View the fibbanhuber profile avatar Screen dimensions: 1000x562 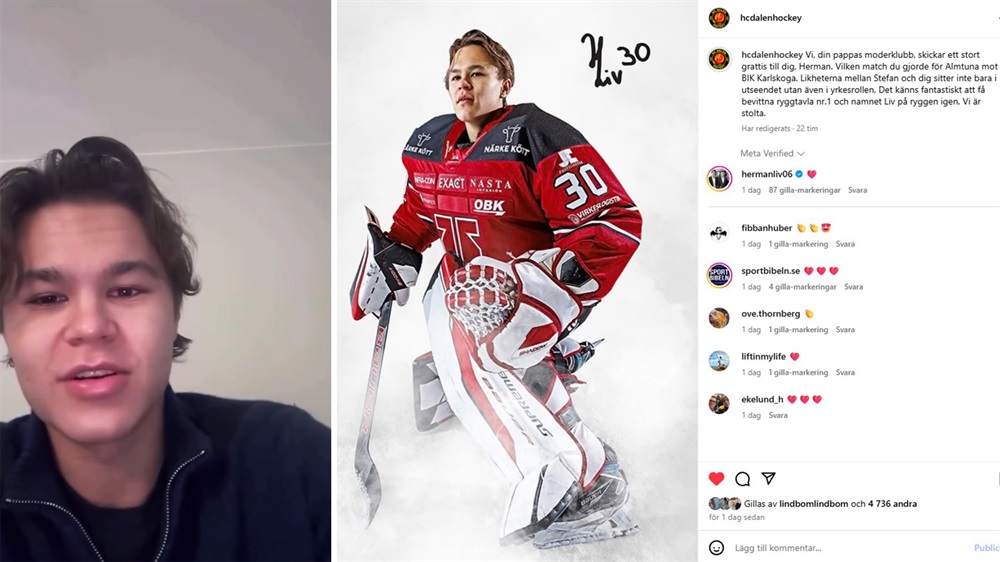(719, 233)
